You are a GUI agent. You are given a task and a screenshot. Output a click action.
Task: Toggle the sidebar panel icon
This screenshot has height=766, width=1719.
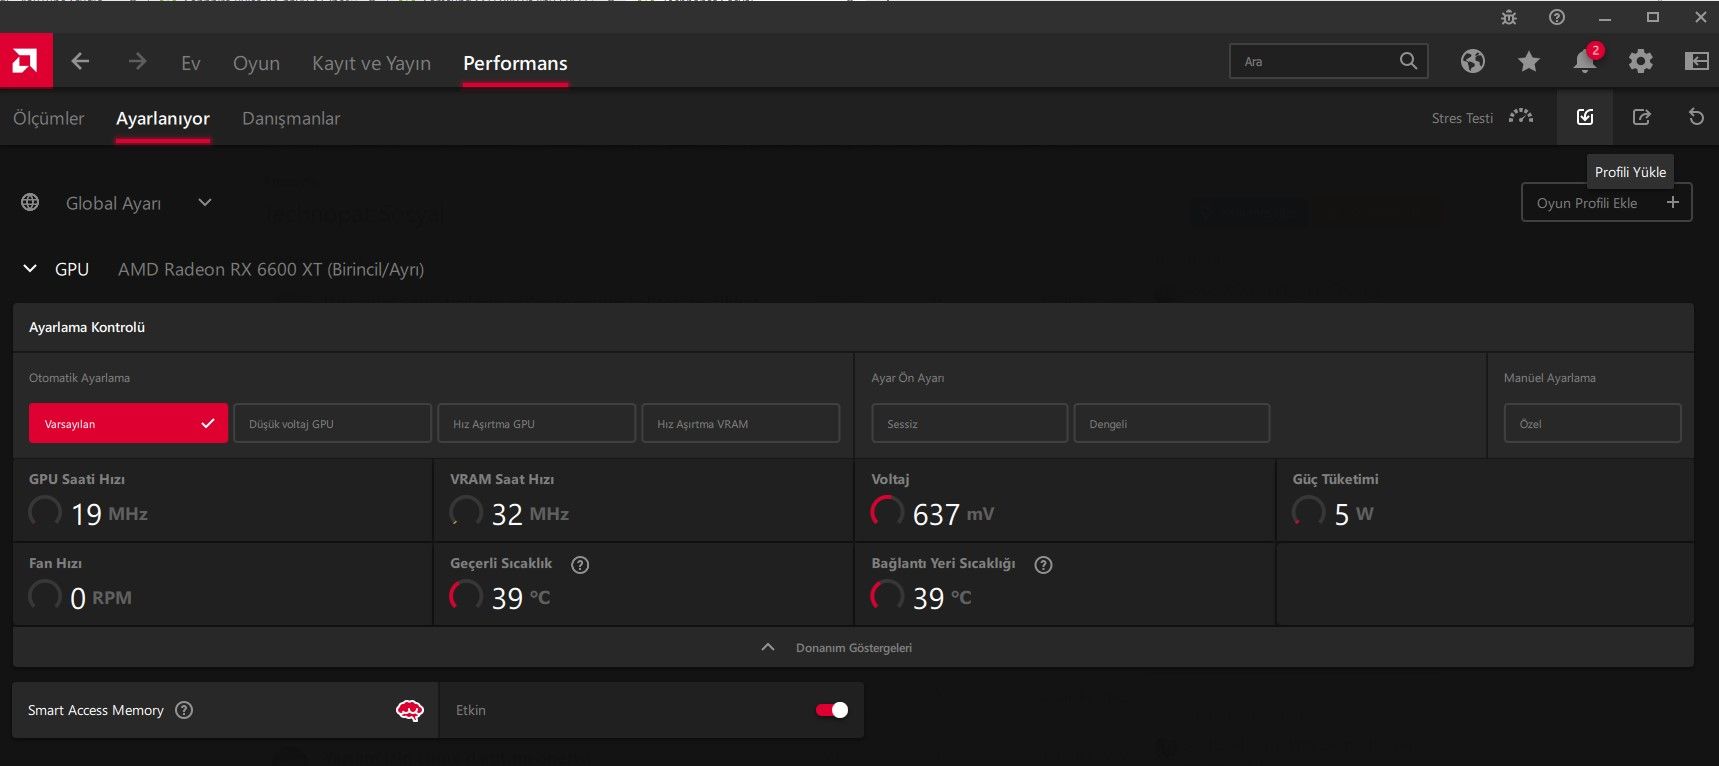pyautogui.click(x=1697, y=61)
